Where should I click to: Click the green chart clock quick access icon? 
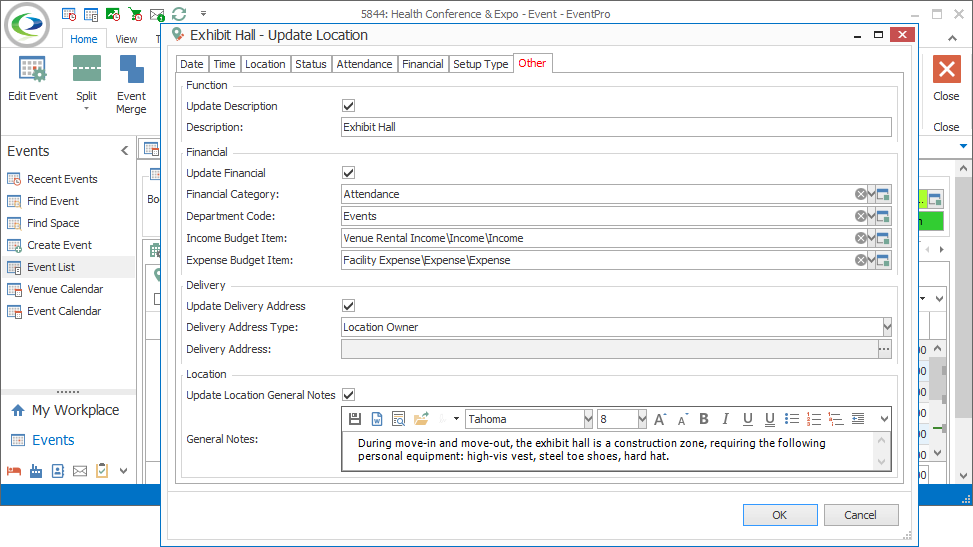(113, 14)
